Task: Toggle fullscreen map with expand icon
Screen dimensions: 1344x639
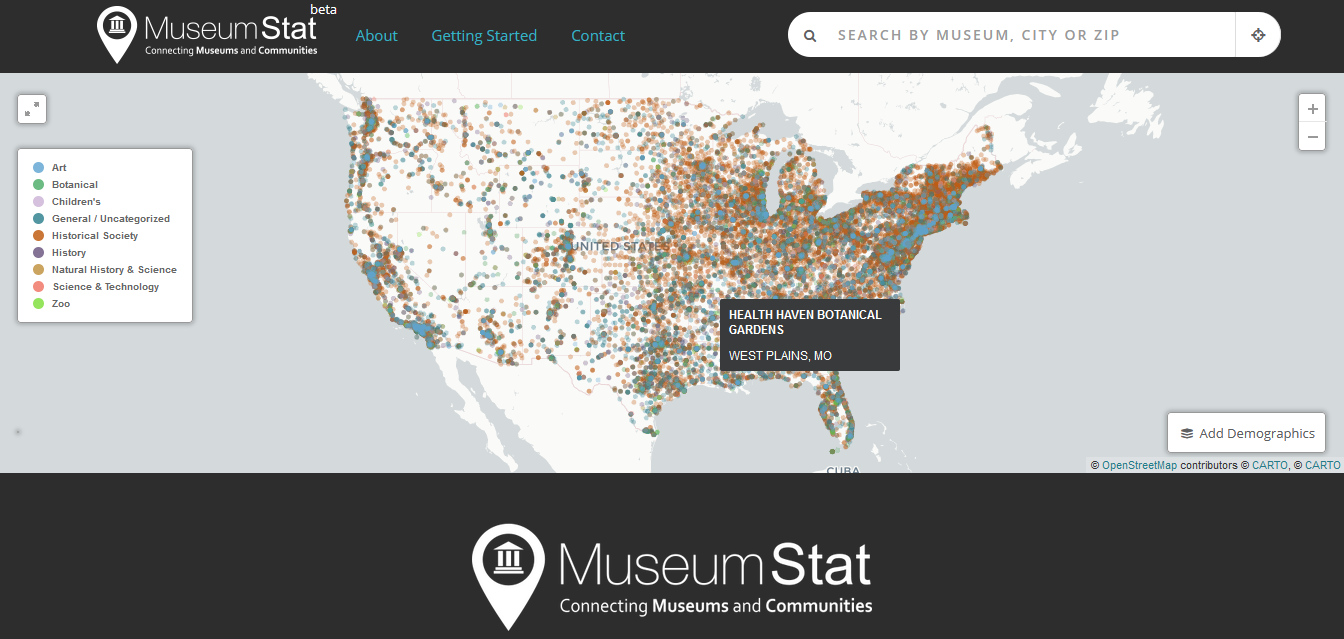Action: 32,109
